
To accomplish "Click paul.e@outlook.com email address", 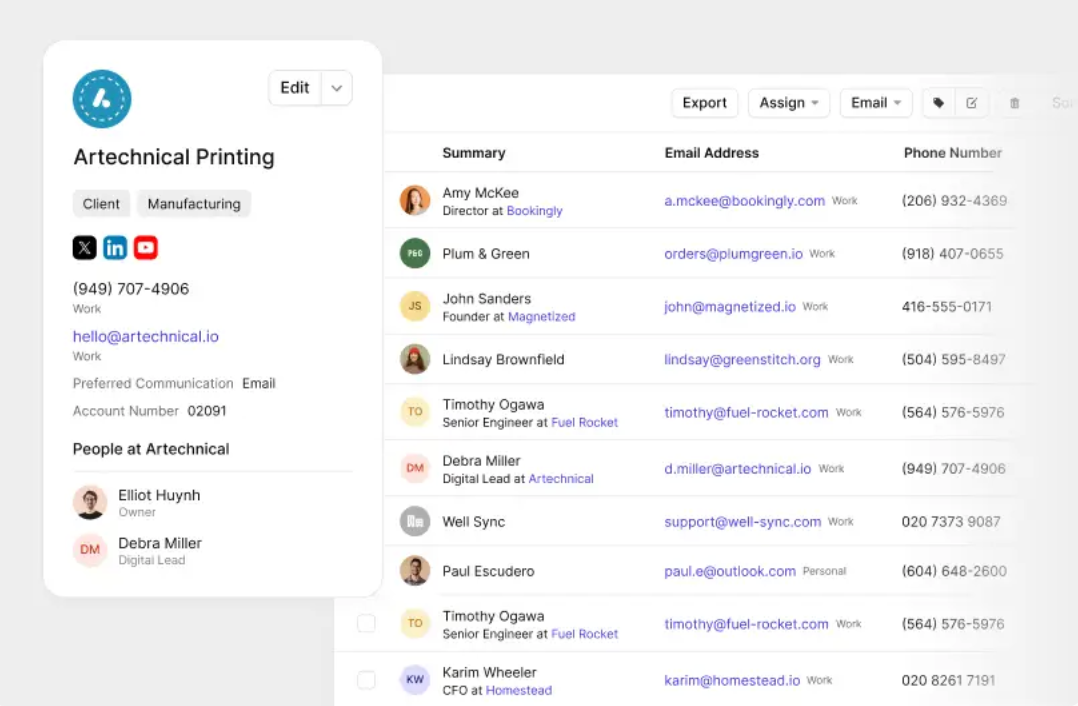I will tap(730, 571).
